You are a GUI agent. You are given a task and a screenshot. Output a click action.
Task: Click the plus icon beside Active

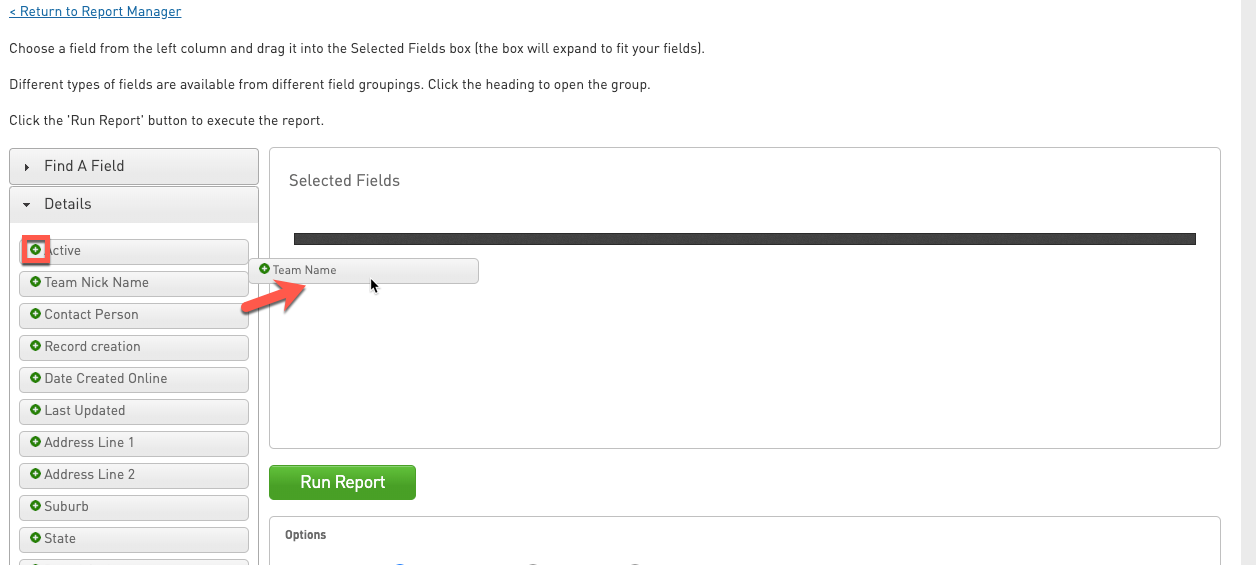click(x=36, y=249)
